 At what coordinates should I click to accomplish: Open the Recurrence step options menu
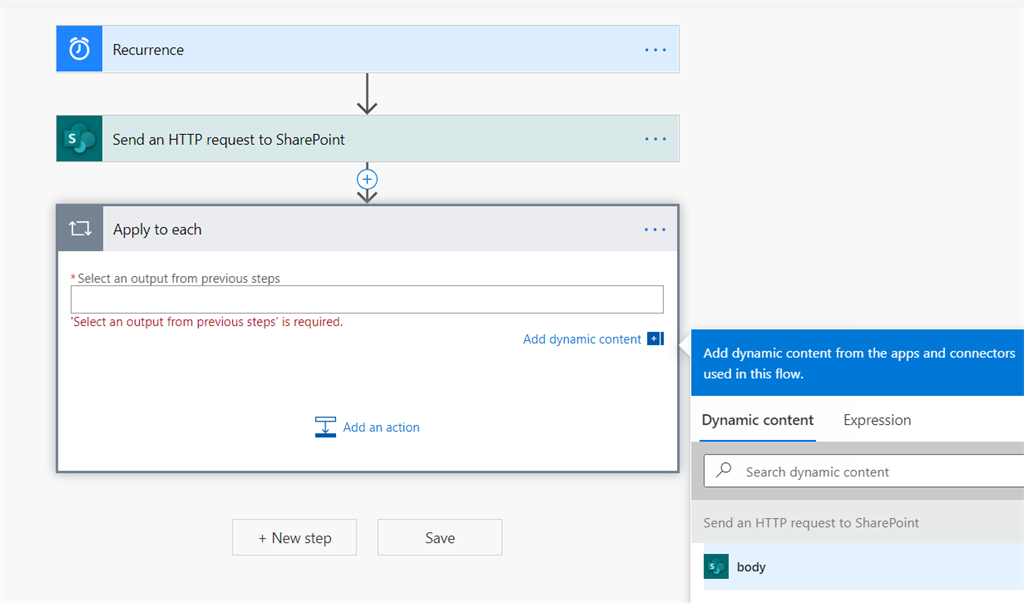coord(655,50)
